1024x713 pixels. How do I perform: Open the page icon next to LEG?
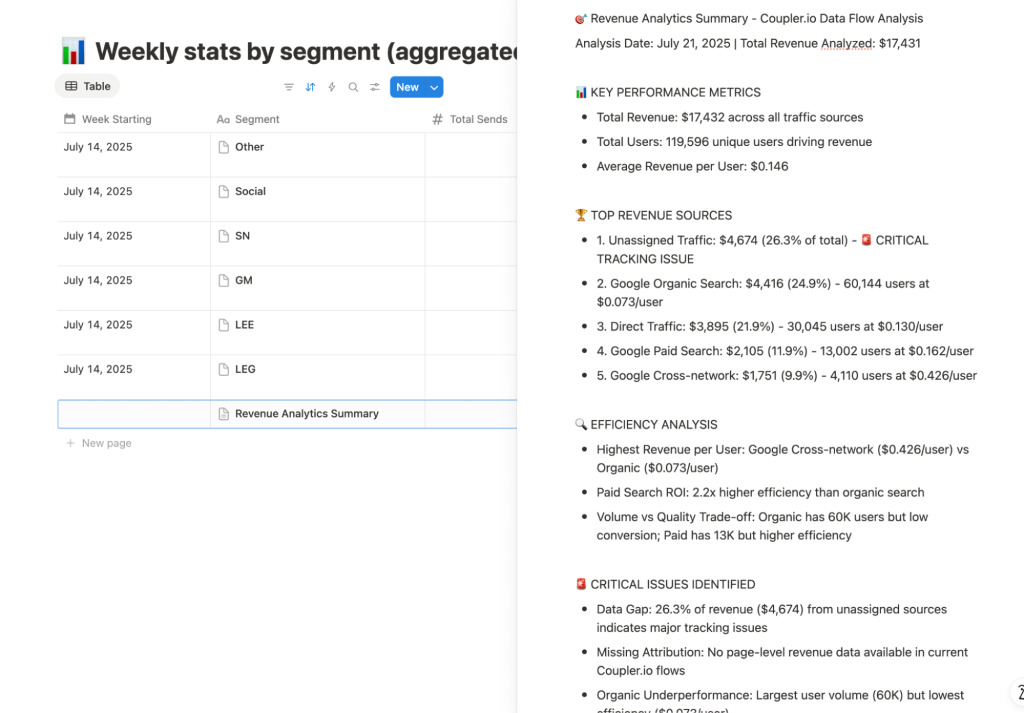click(223, 369)
